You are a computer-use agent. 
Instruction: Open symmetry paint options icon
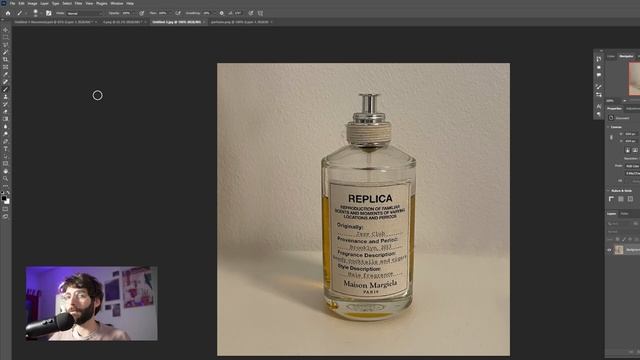[x=260, y=13]
